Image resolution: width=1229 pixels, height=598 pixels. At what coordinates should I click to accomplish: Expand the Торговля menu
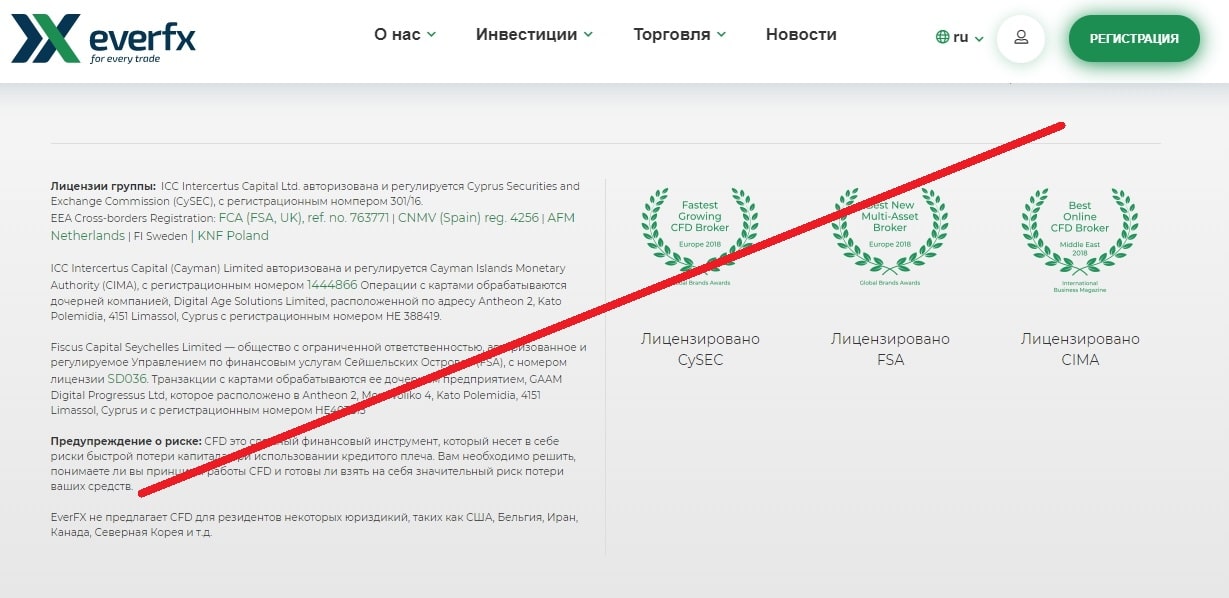(679, 34)
